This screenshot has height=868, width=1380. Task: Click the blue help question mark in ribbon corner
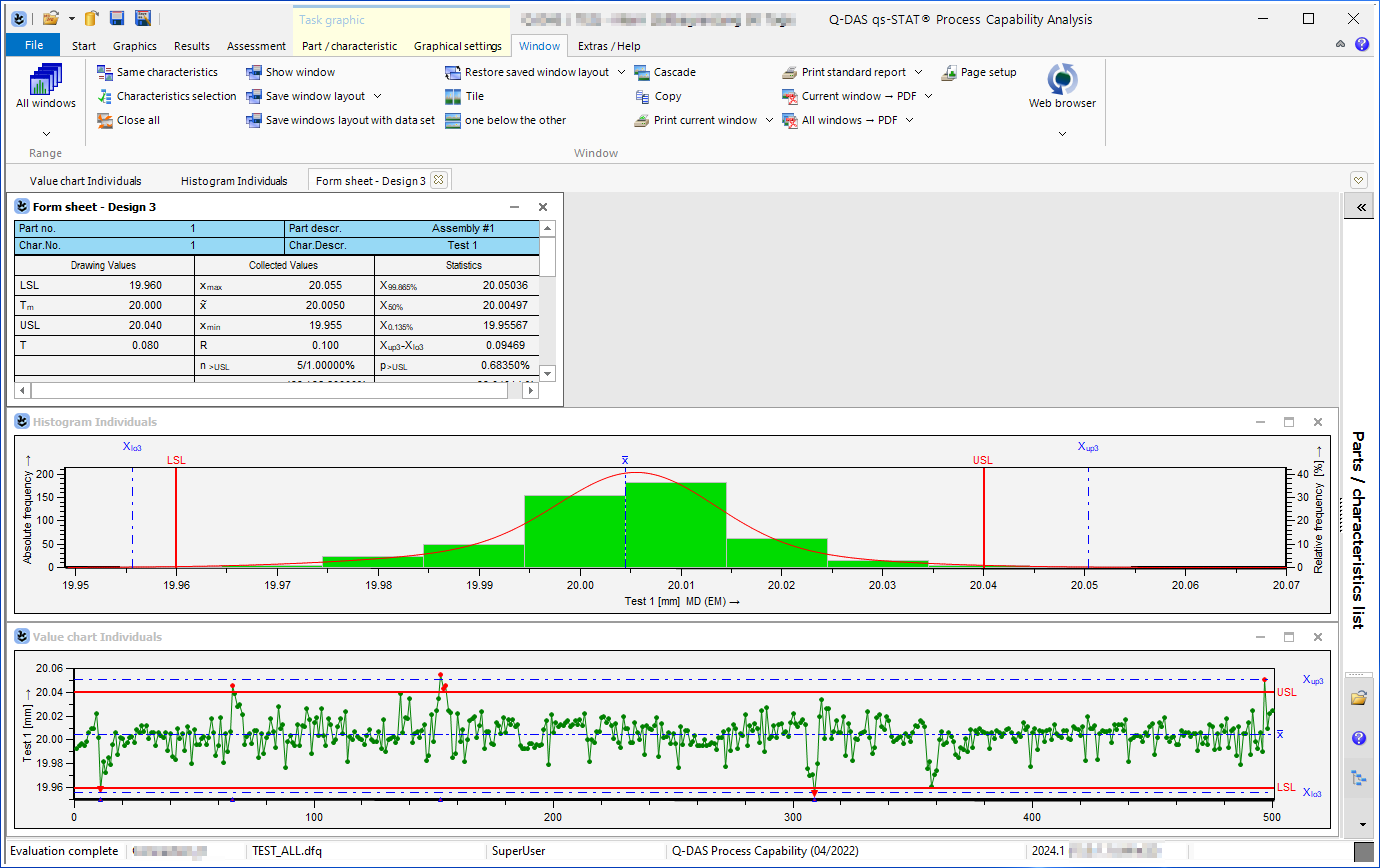click(x=1361, y=45)
